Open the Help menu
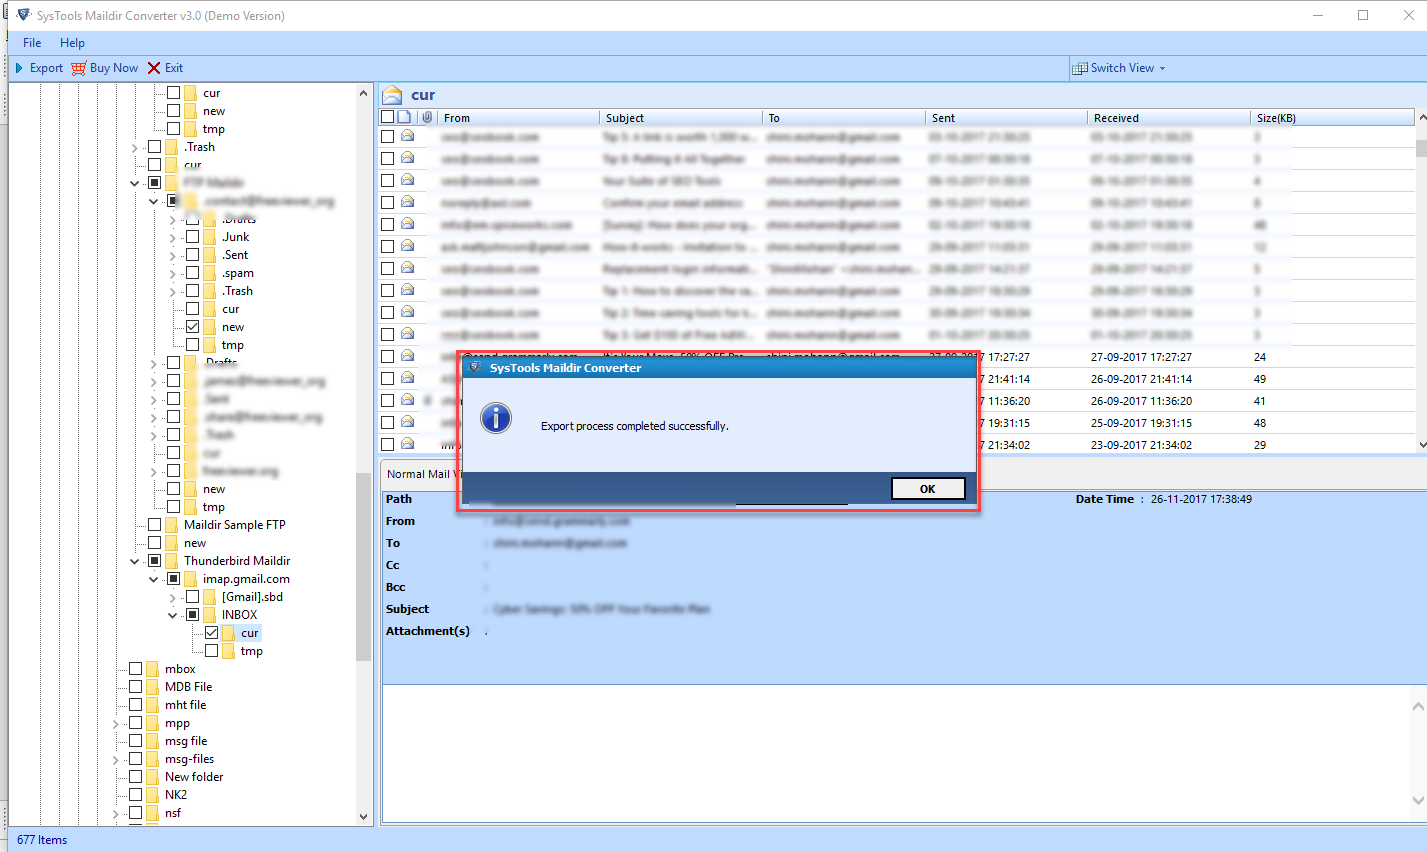1427x852 pixels. coord(72,43)
